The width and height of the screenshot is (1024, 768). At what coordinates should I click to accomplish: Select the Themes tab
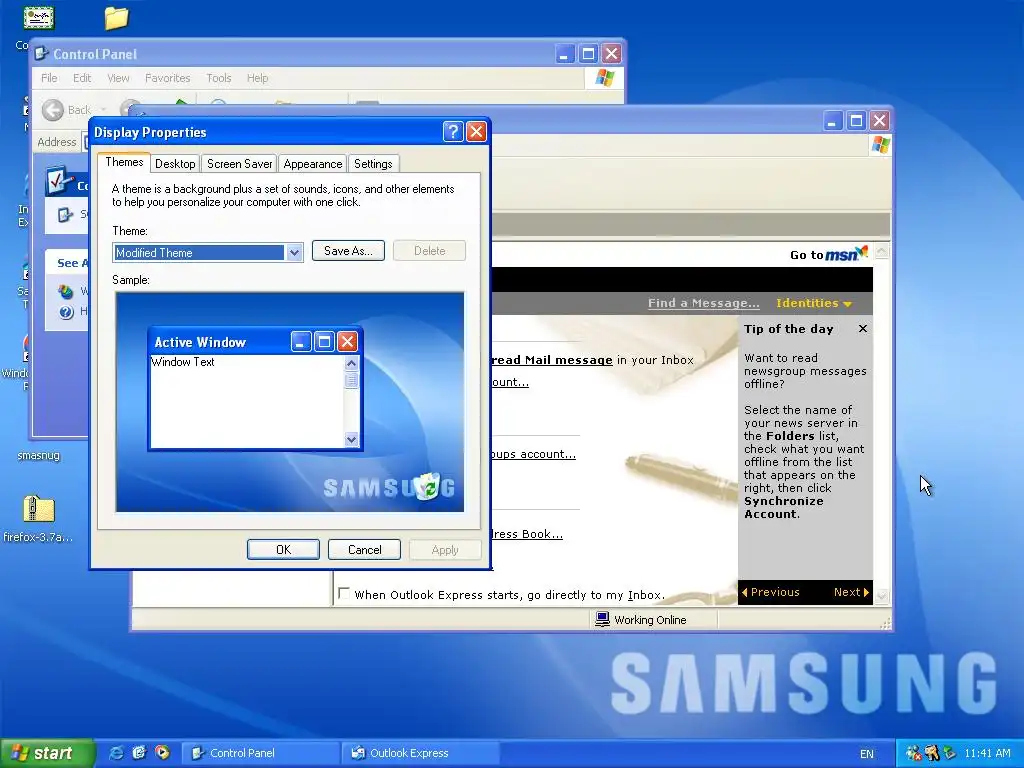pos(124,162)
